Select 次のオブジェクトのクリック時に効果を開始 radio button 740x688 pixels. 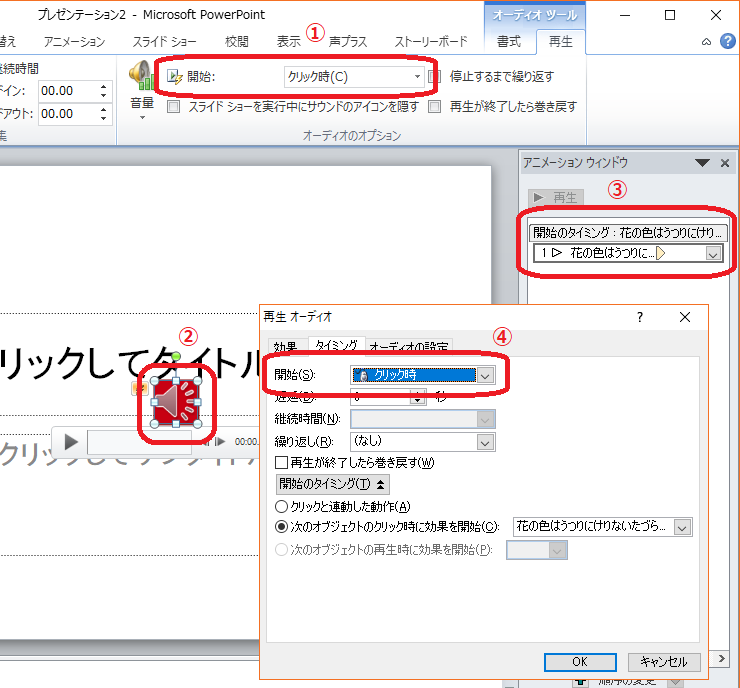(281, 527)
